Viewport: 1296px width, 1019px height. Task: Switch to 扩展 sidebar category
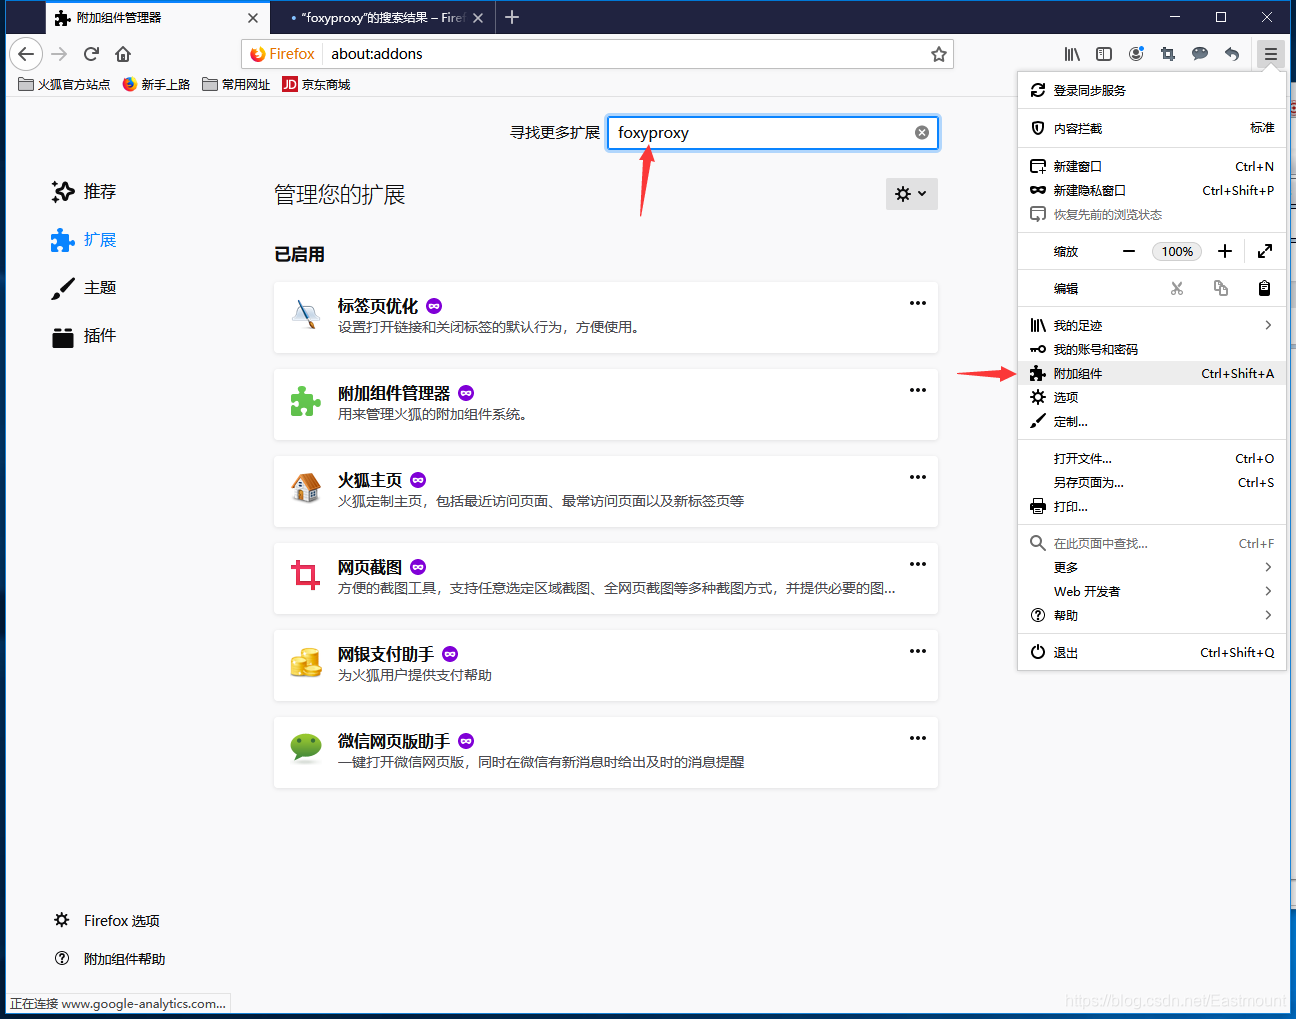[84, 239]
